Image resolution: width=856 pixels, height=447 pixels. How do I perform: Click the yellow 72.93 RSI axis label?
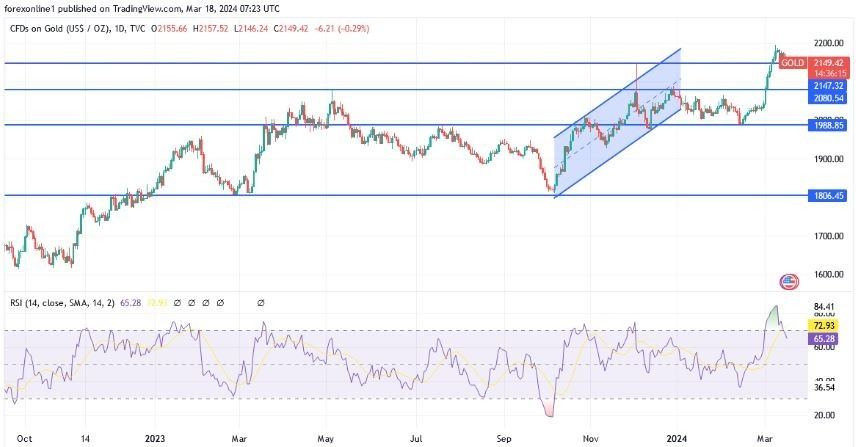pyautogui.click(x=822, y=326)
